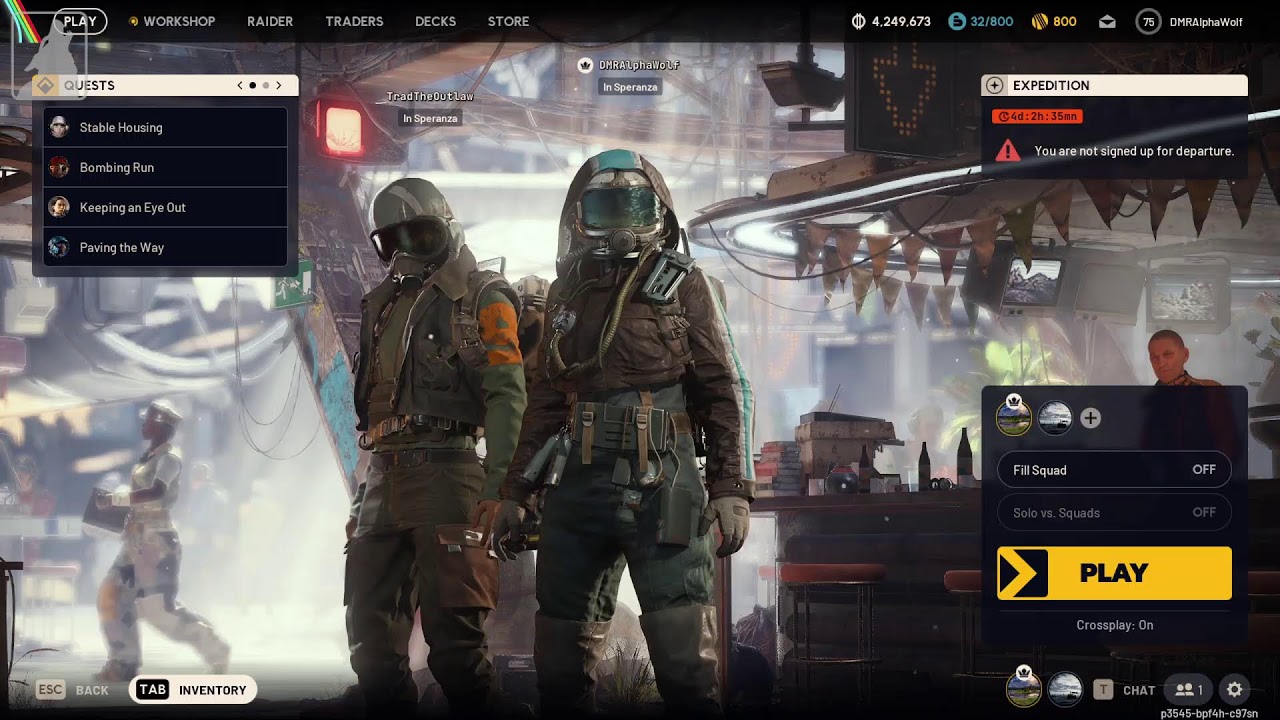Click the red warning triangle icon

pyautogui.click(x=1008, y=151)
